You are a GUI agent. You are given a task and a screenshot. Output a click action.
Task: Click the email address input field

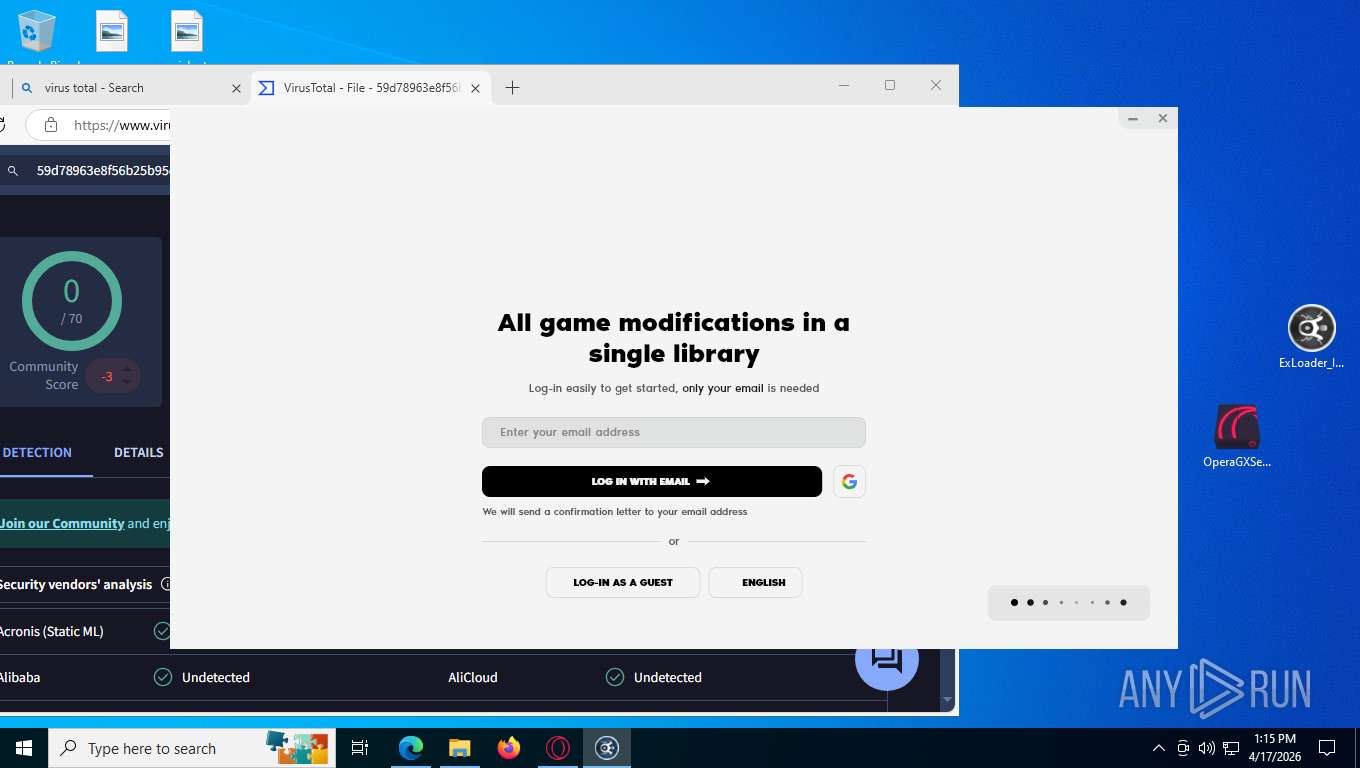click(673, 432)
